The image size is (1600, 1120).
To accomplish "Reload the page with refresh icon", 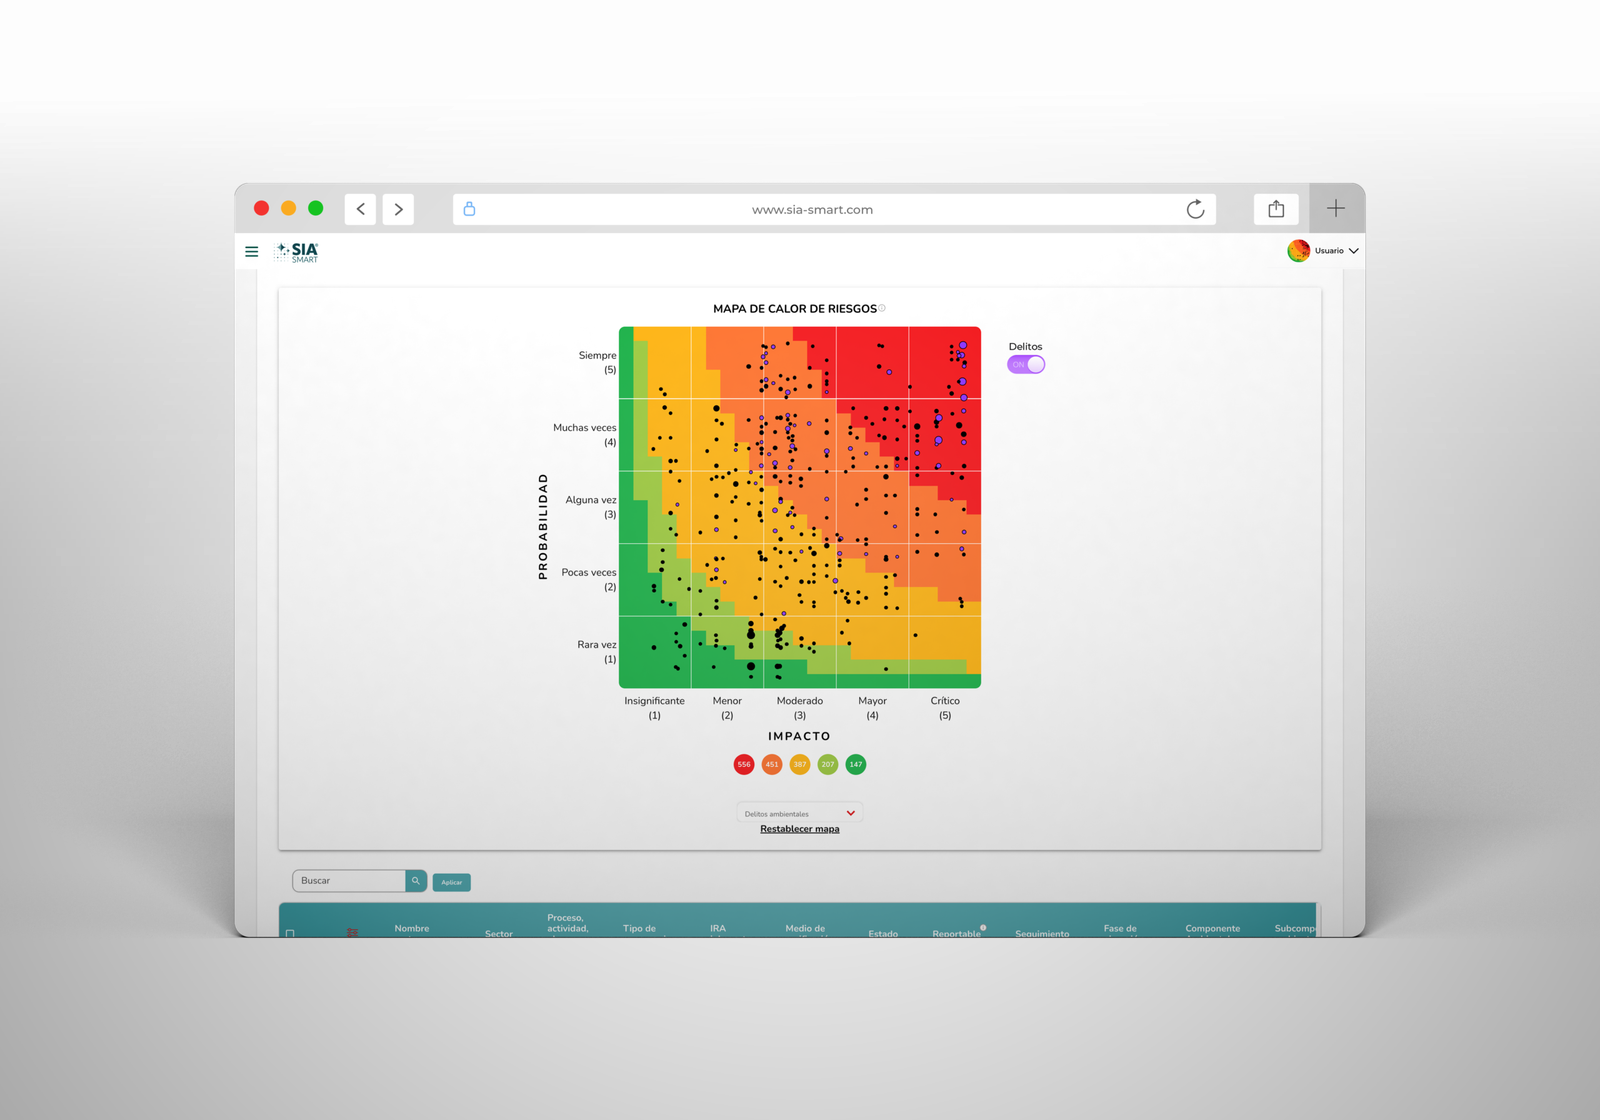I will tap(1195, 209).
